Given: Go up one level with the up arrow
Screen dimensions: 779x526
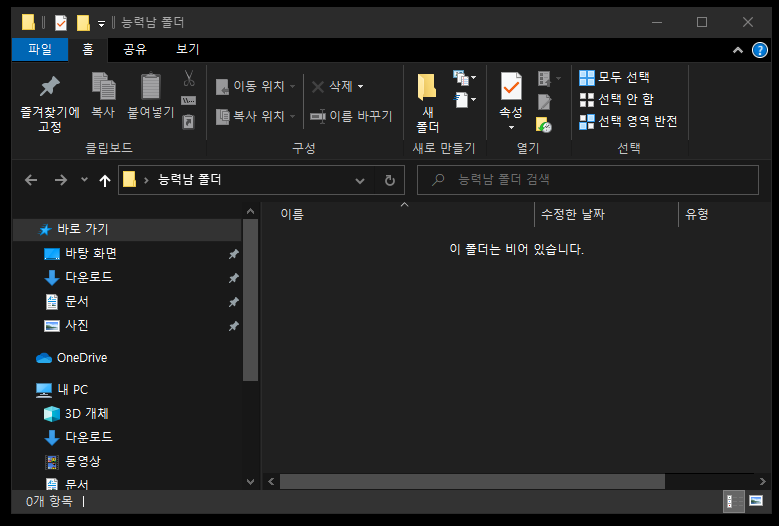Looking at the screenshot, I should pos(104,180).
